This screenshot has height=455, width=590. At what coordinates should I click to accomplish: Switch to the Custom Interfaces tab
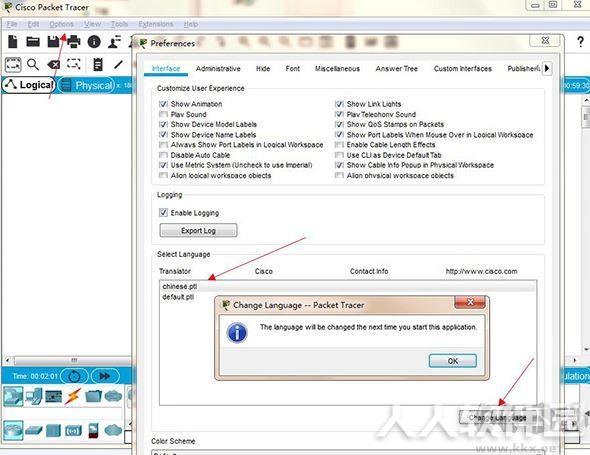click(x=462, y=68)
